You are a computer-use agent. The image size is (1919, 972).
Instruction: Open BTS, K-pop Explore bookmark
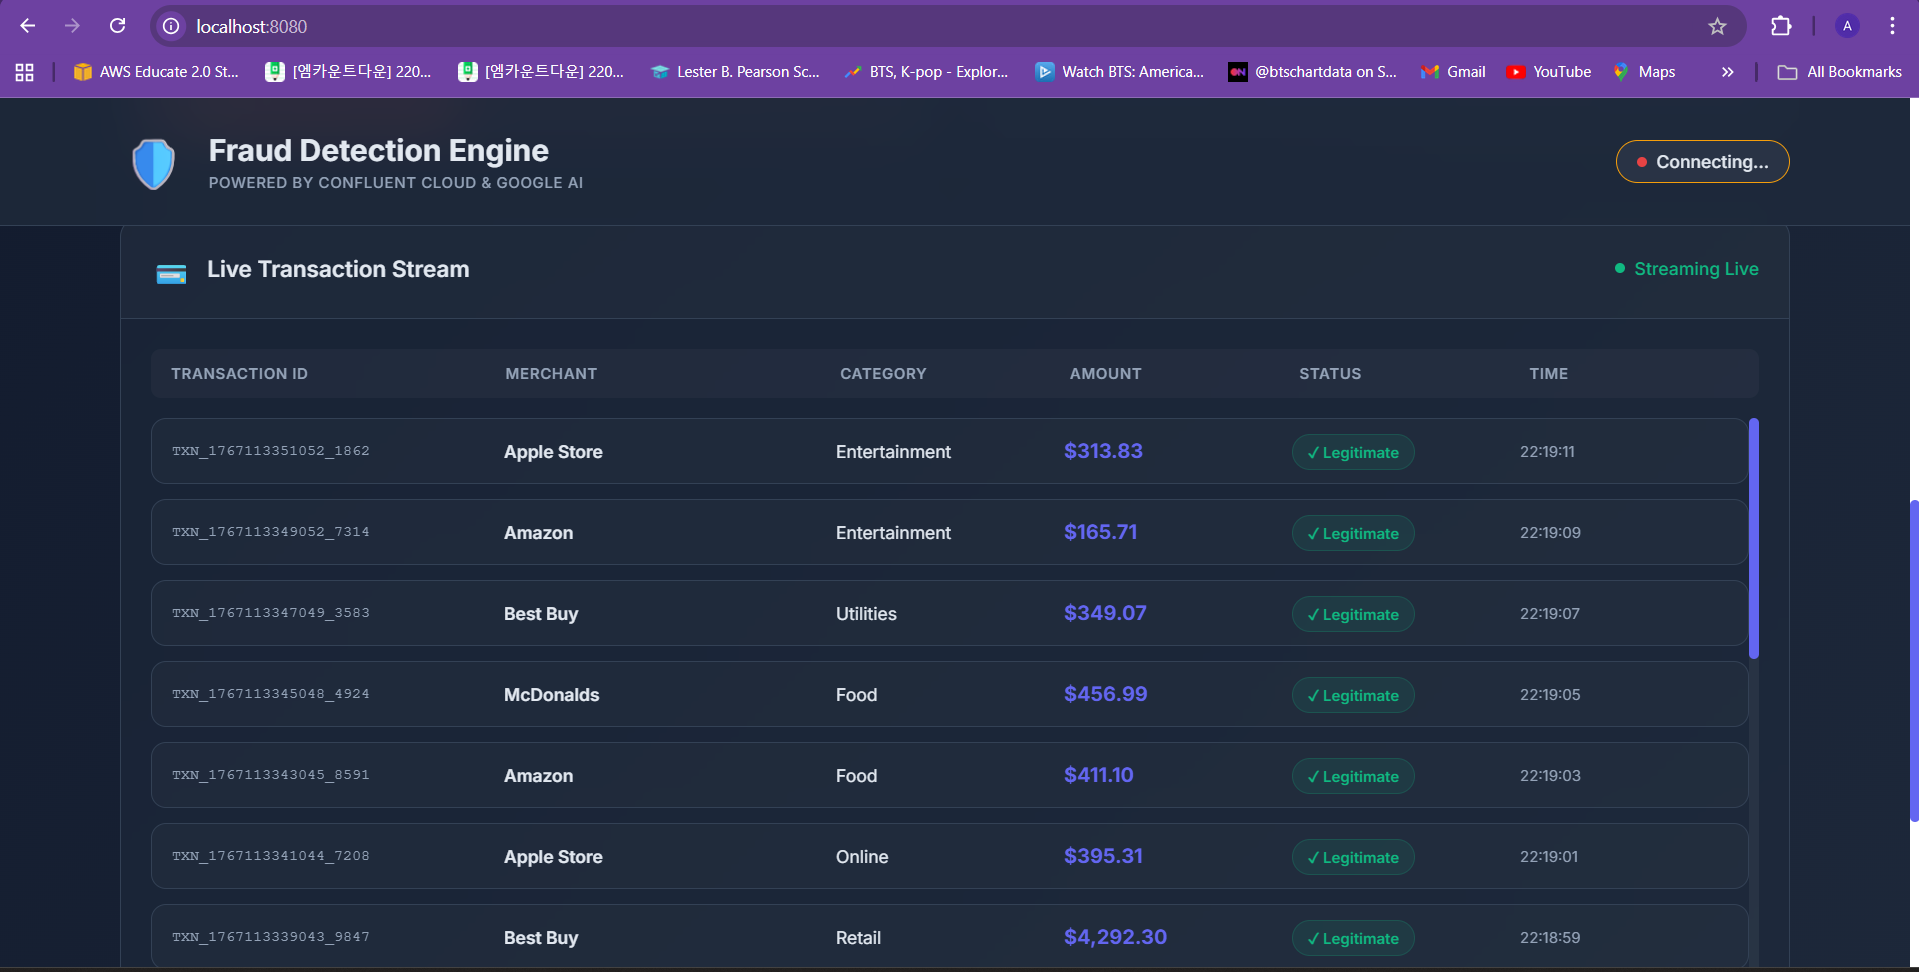(x=926, y=72)
